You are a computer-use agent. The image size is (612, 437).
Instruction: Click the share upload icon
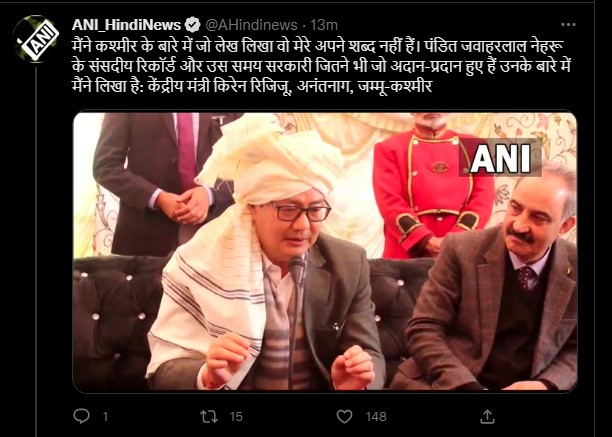point(487,416)
